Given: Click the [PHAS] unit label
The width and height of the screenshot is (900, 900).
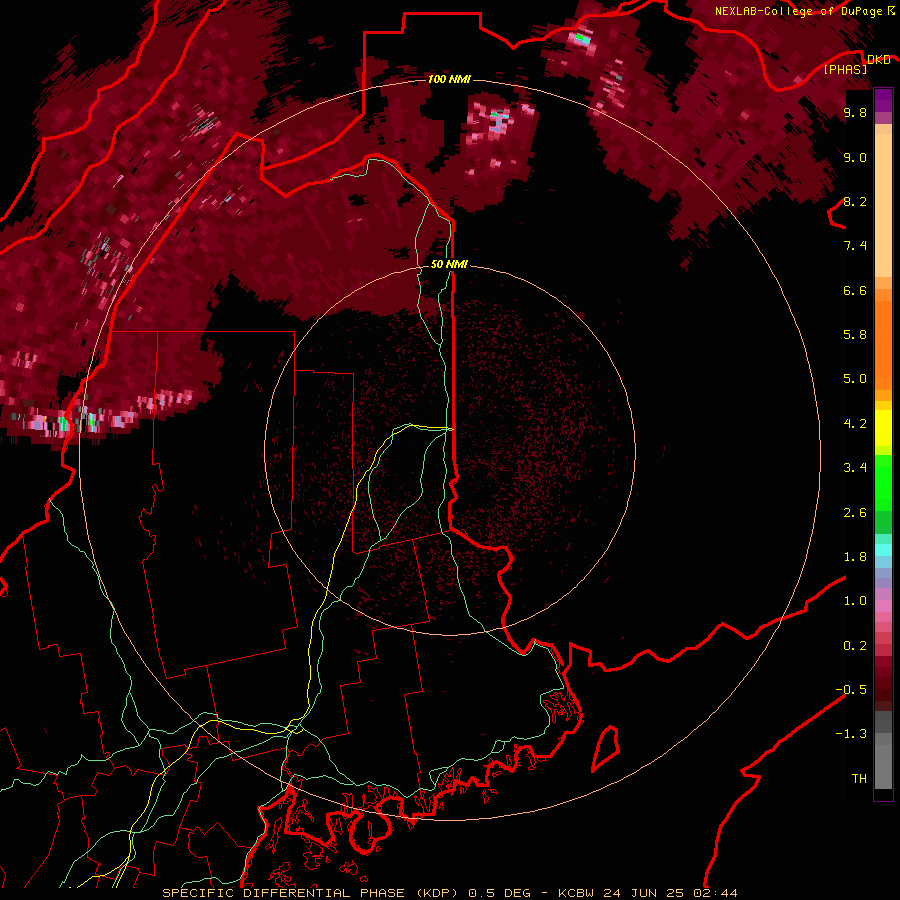Looking at the screenshot, I should pos(845,69).
